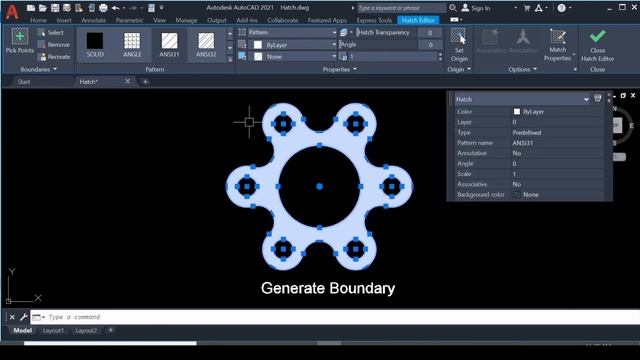
Task: Expand the Properties panel
Action: [340, 69]
